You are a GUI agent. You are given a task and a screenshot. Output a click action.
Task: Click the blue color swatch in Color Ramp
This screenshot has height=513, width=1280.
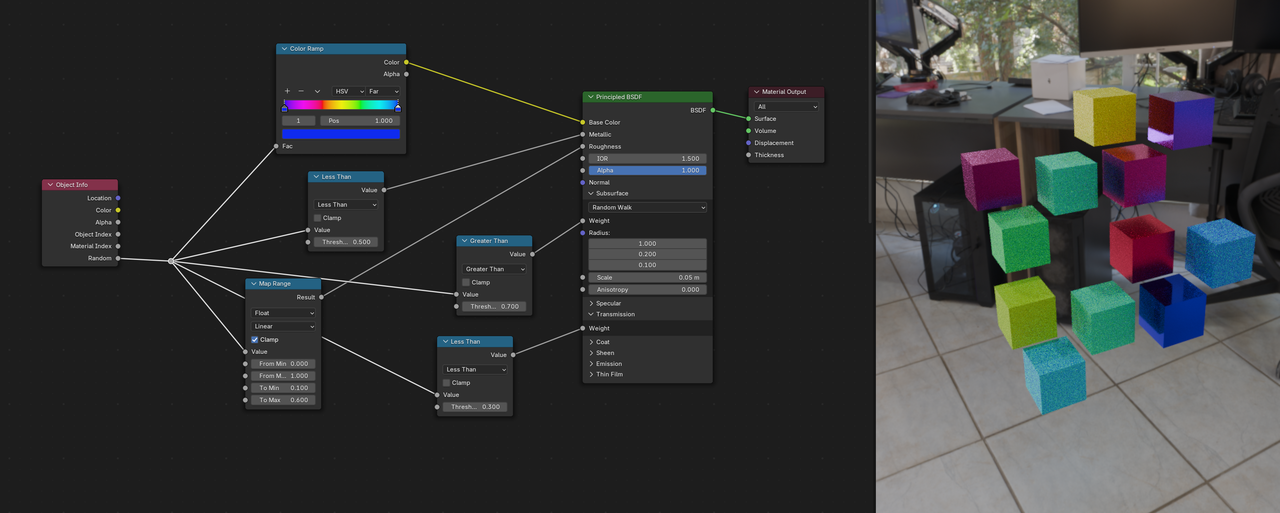point(341,134)
